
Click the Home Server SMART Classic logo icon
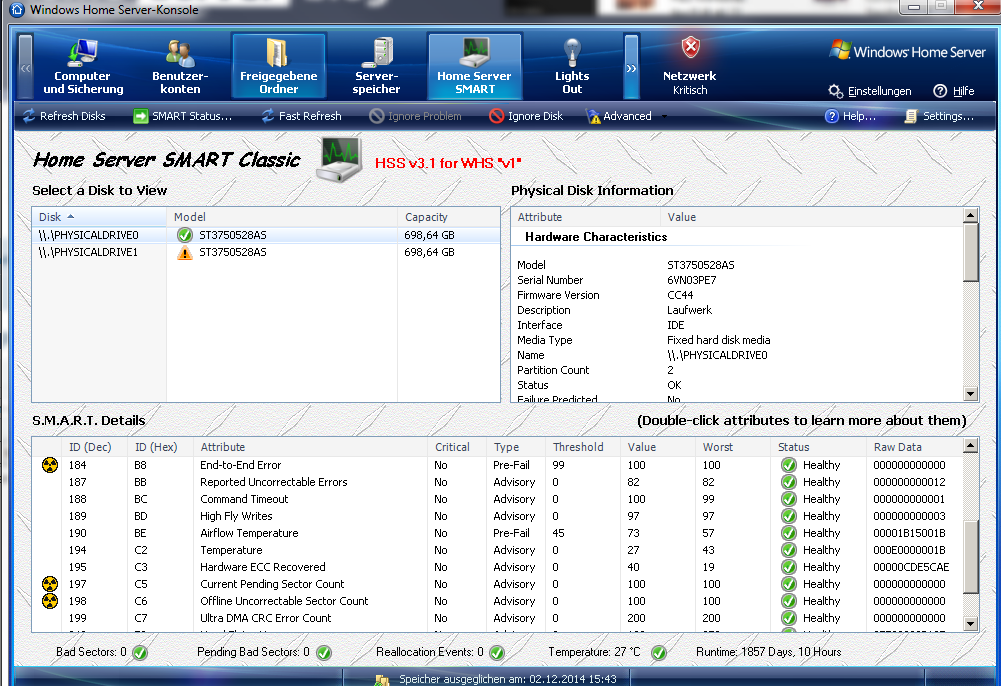[x=341, y=159]
